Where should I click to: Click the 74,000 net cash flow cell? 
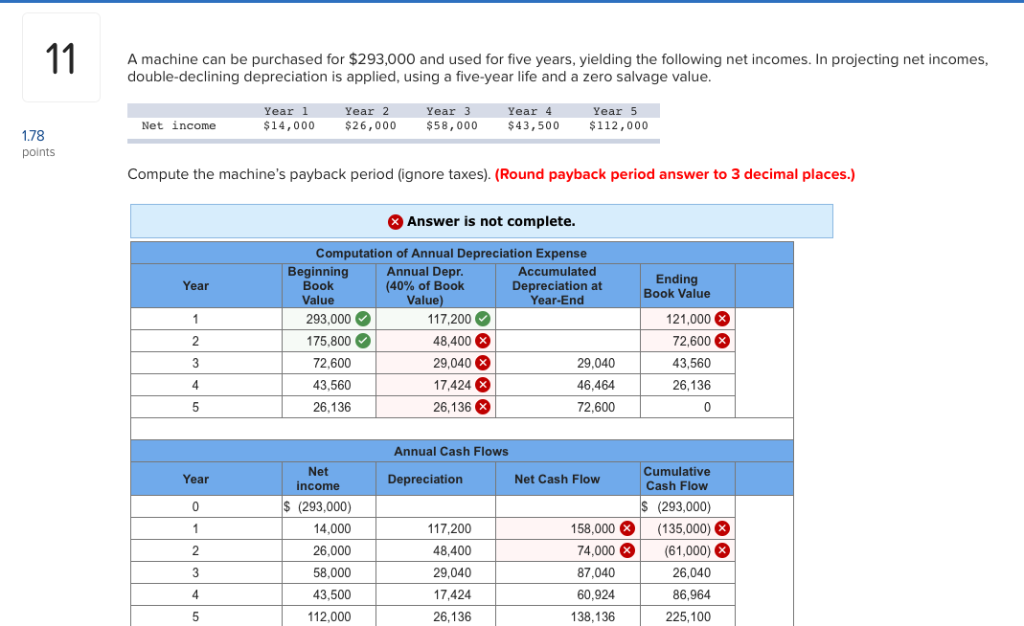pos(568,551)
